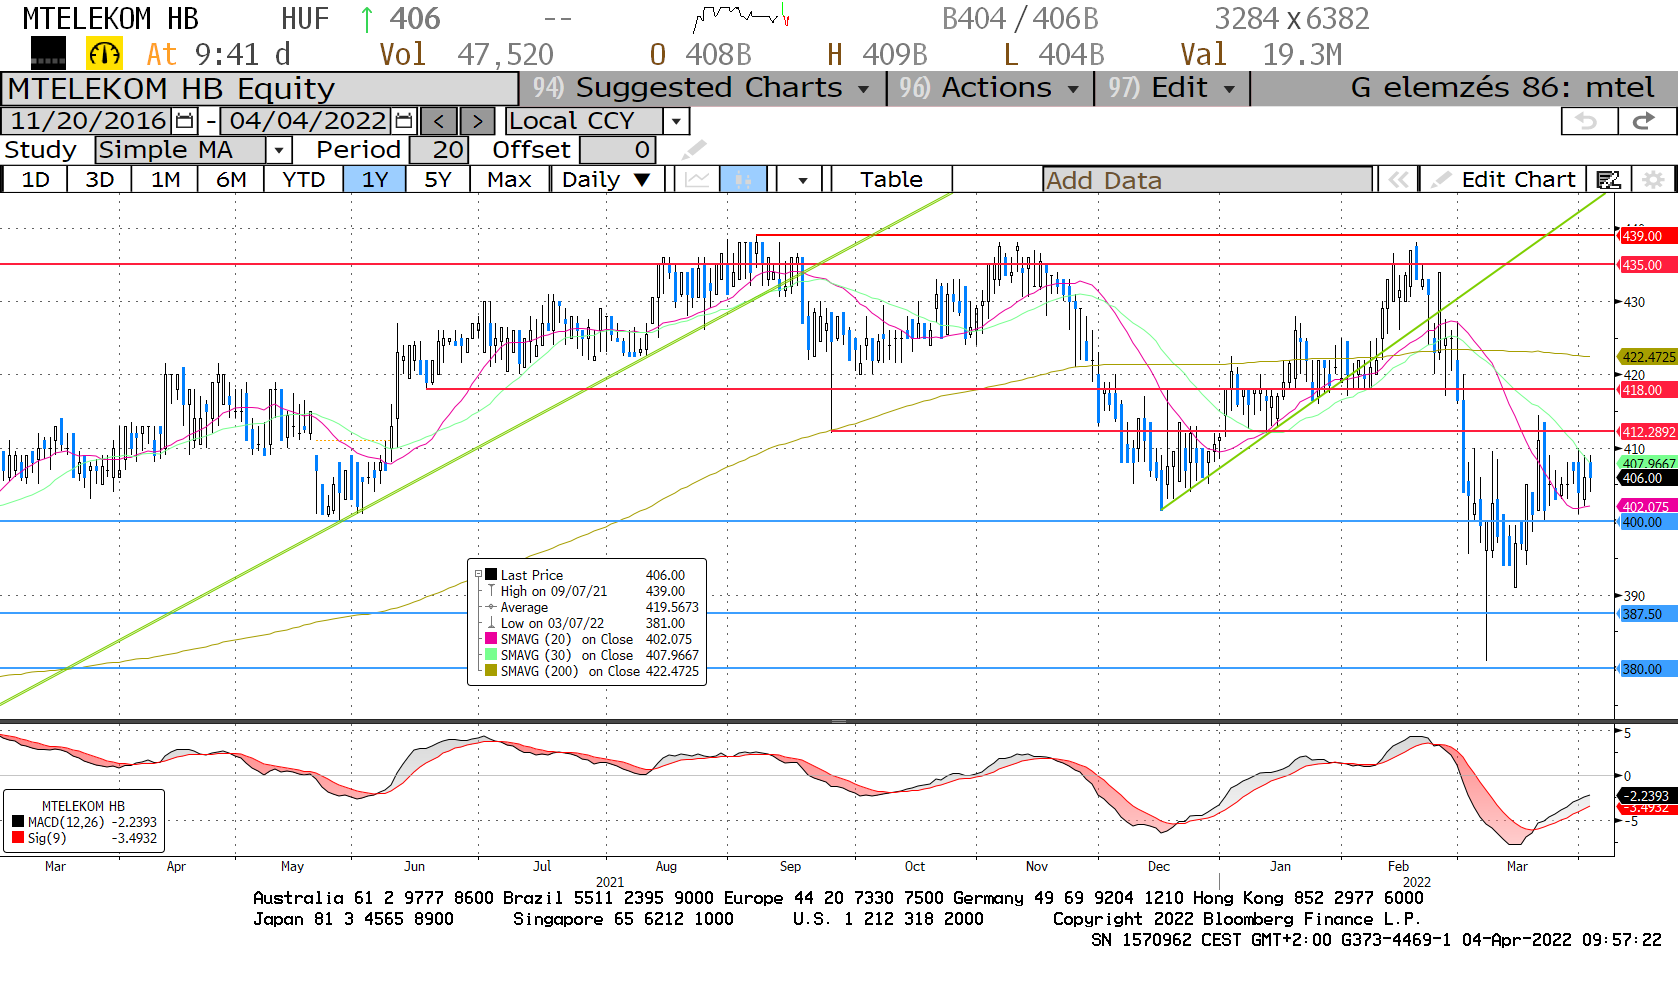Select the 1D range
This screenshot has height=983, width=1678.
pos(36,180)
